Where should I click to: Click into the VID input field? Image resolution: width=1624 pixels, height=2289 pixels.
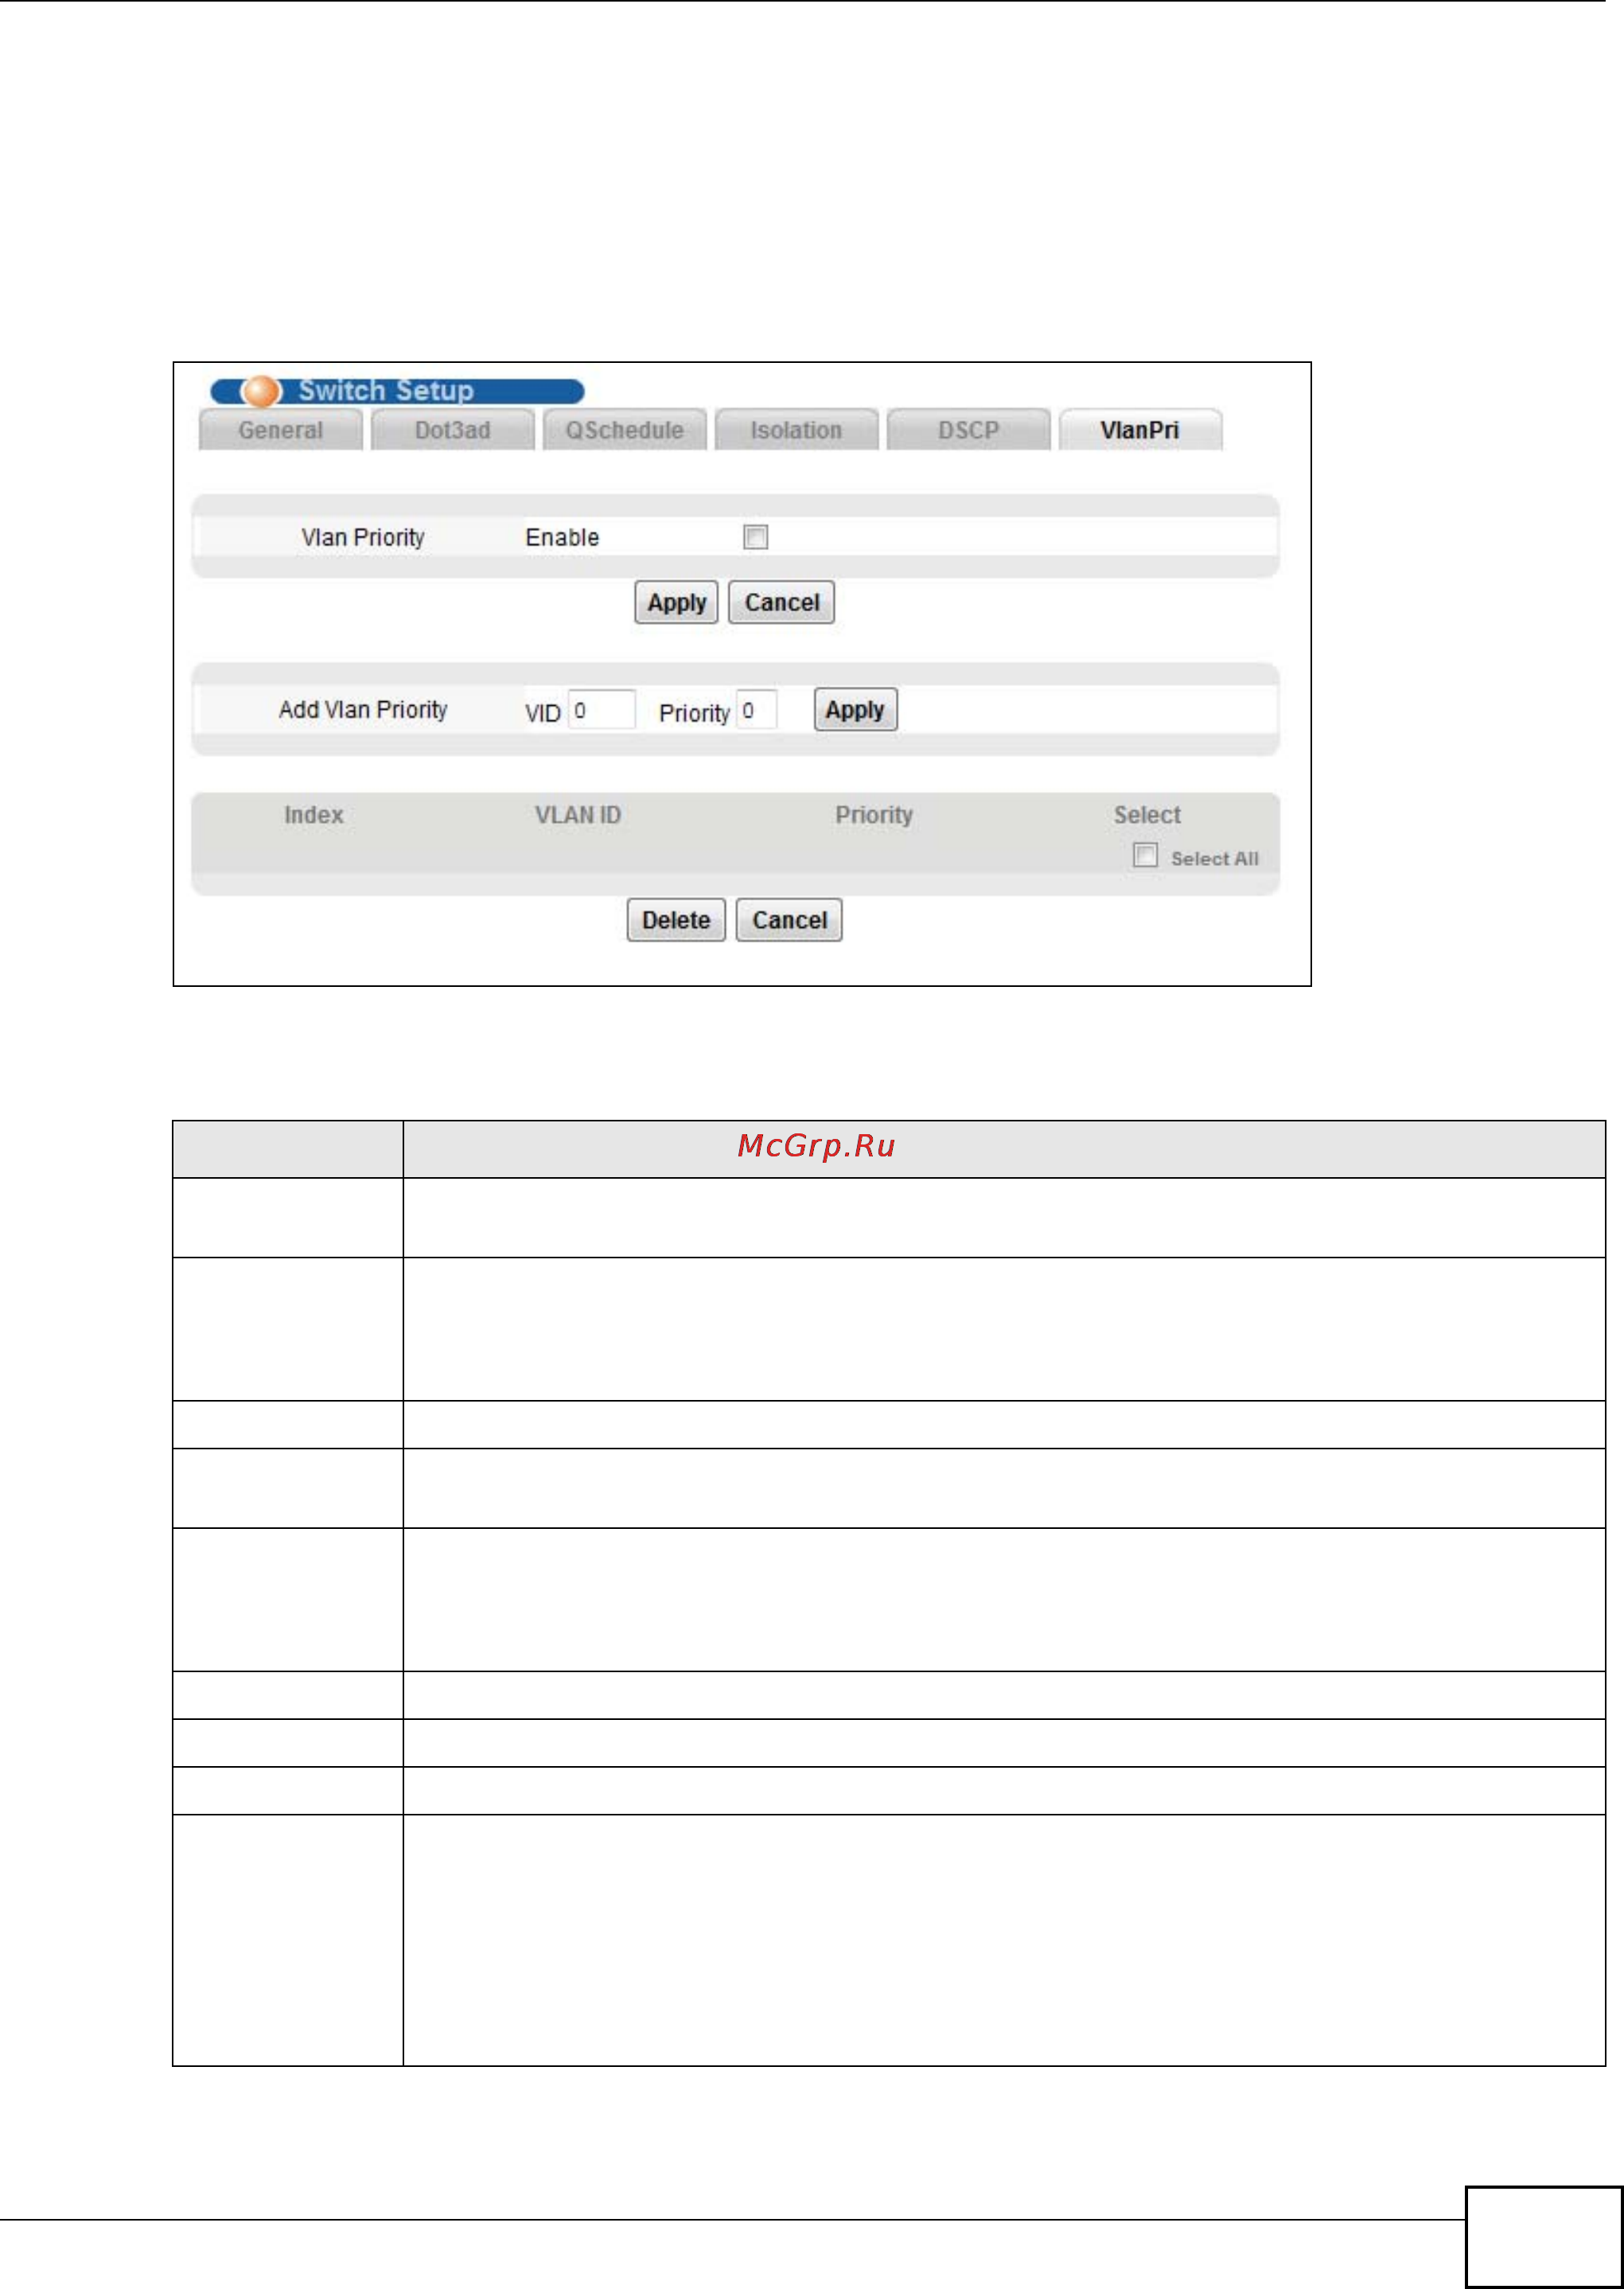click(x=601, y=710)
